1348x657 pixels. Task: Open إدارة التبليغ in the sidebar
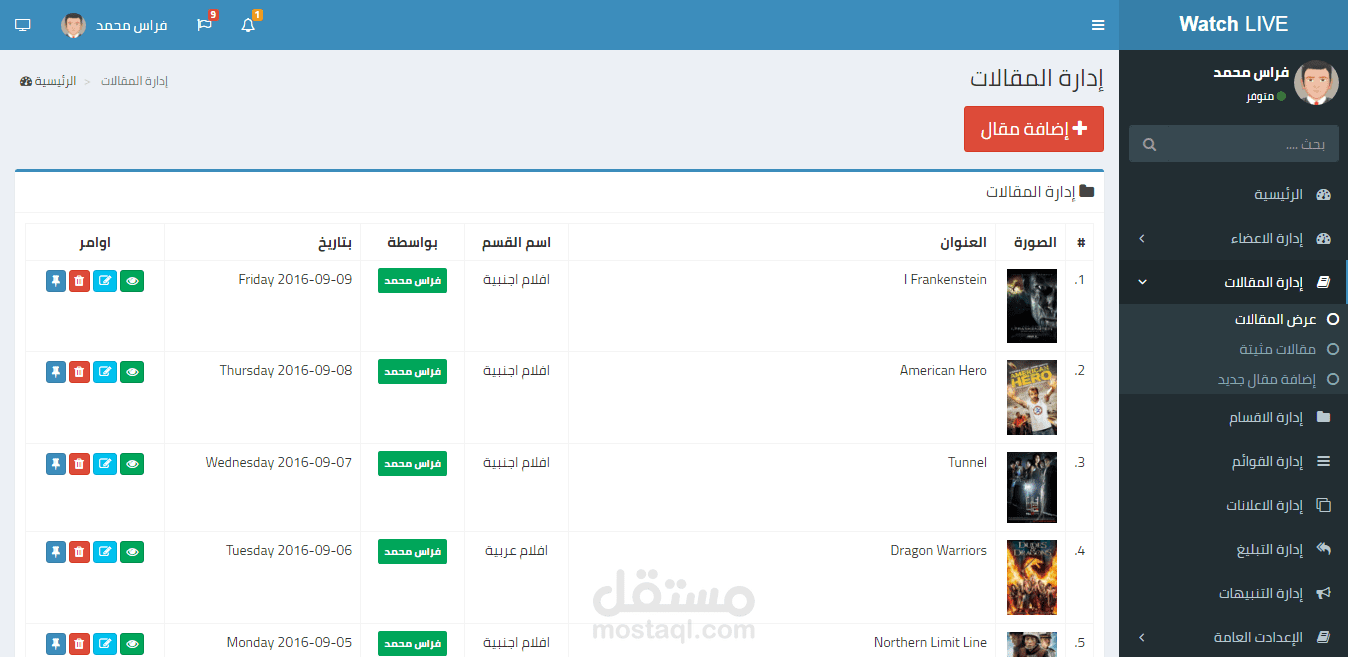[1233, 549]
